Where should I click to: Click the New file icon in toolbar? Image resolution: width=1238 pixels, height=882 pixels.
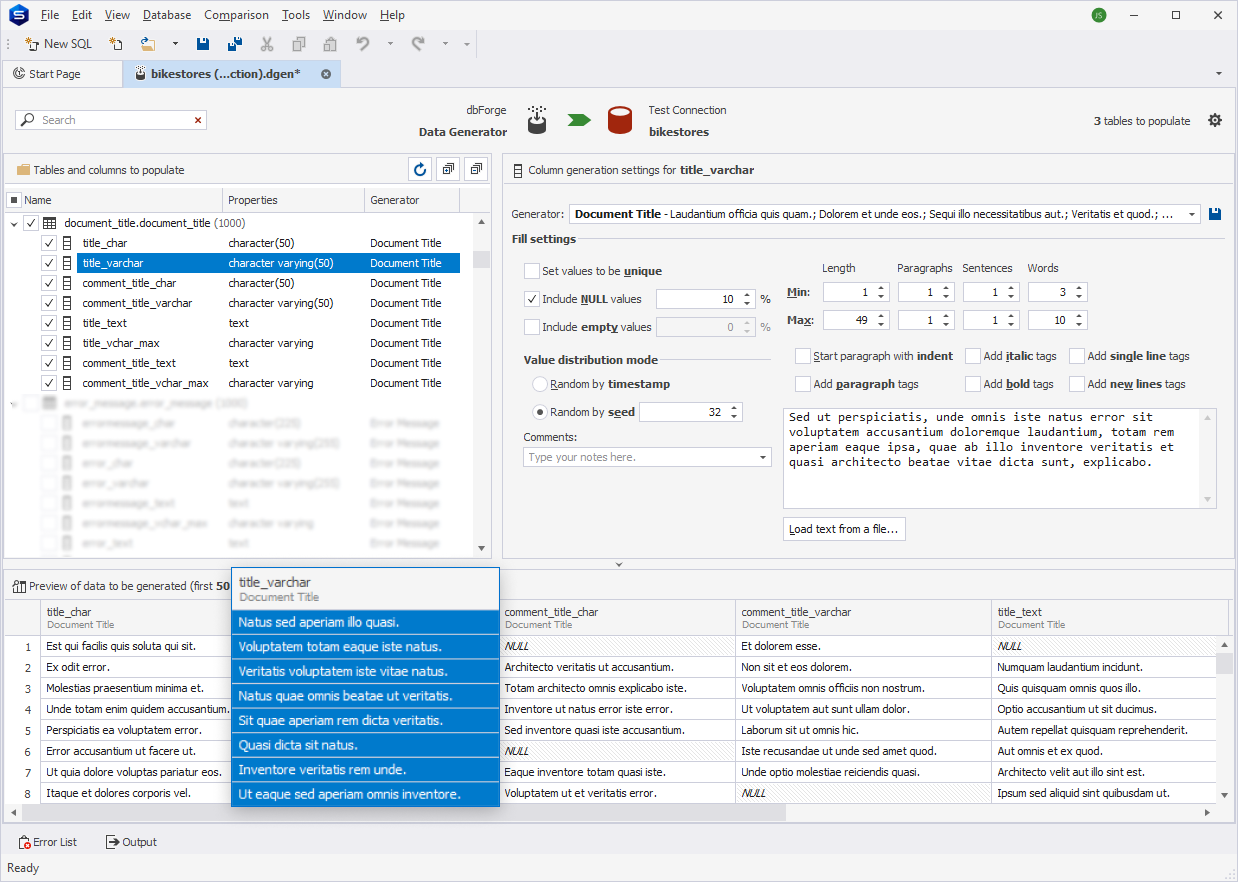pyautogui.click(x=116, y=44)
